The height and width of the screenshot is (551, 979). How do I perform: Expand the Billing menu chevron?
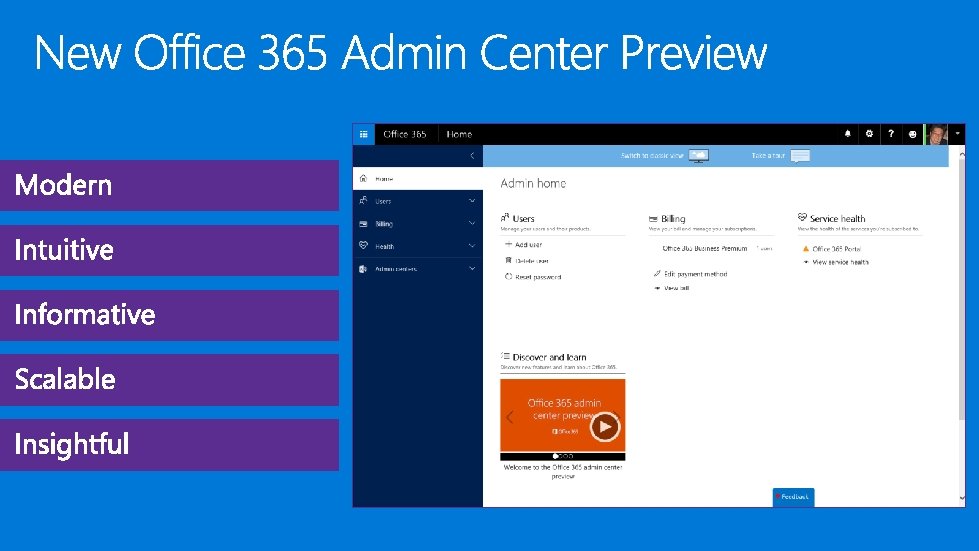472,223
